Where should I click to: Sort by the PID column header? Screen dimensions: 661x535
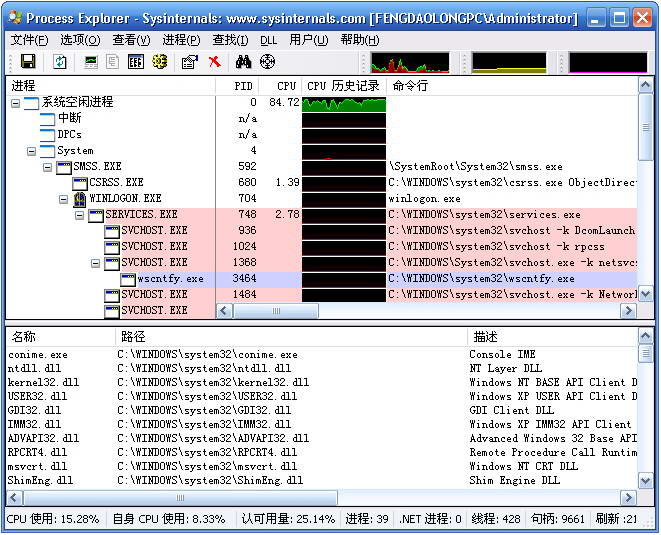click(237, 86)
